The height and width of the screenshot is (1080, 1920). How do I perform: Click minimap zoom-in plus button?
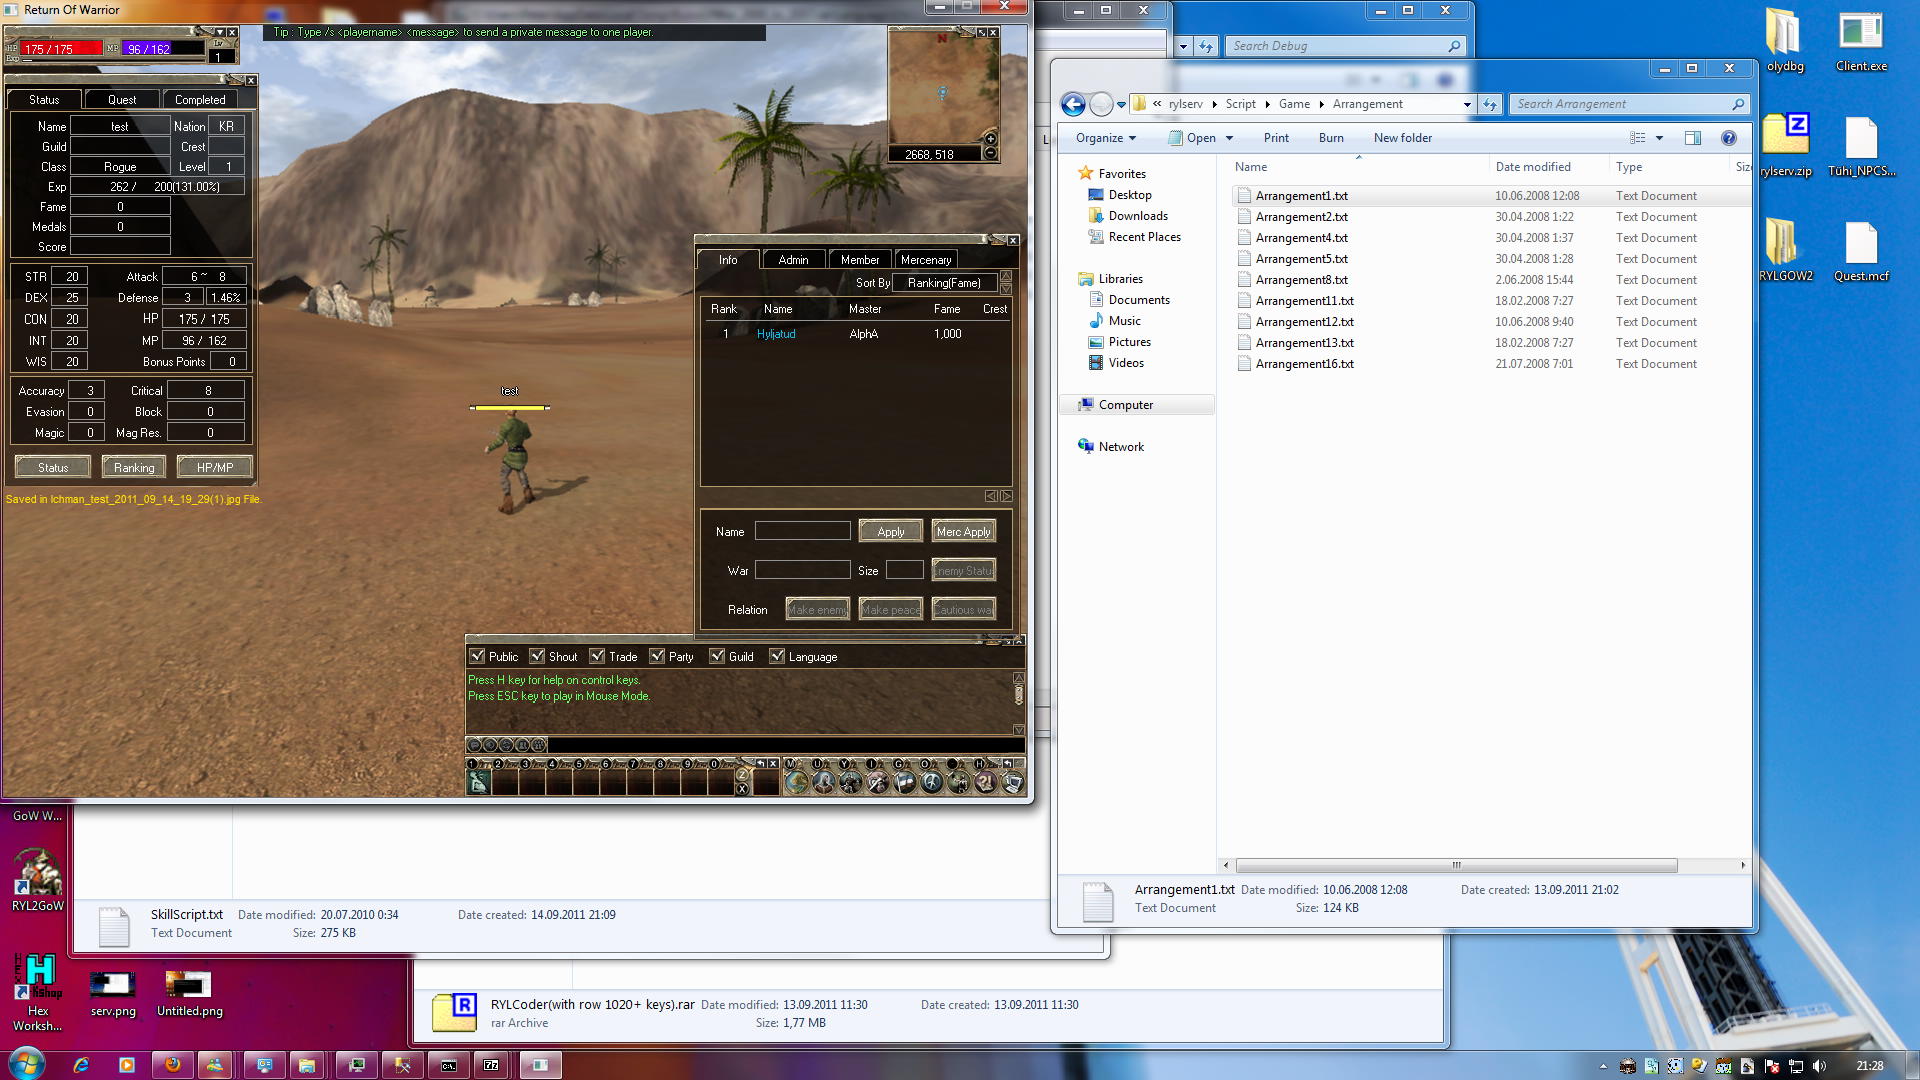point(990,139)
